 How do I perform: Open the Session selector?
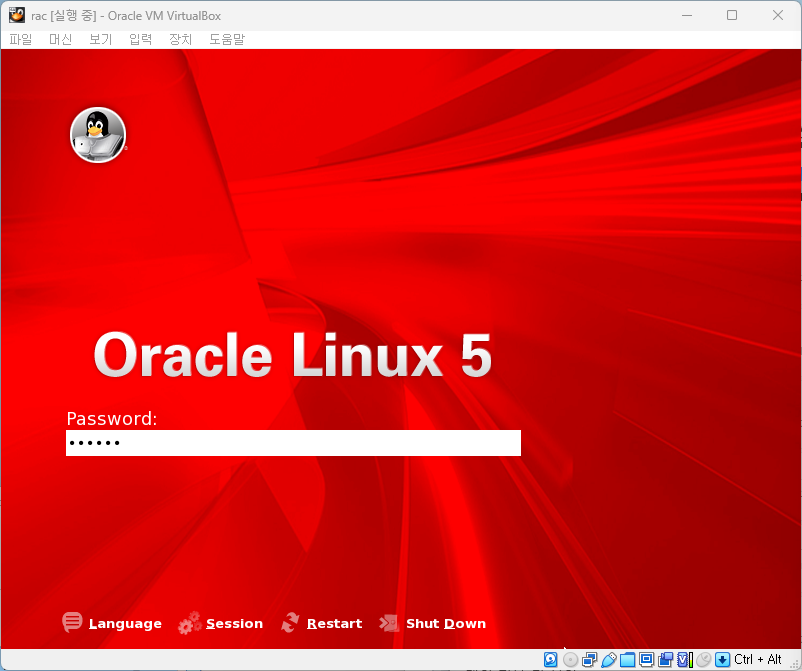(x=234, y=623)
